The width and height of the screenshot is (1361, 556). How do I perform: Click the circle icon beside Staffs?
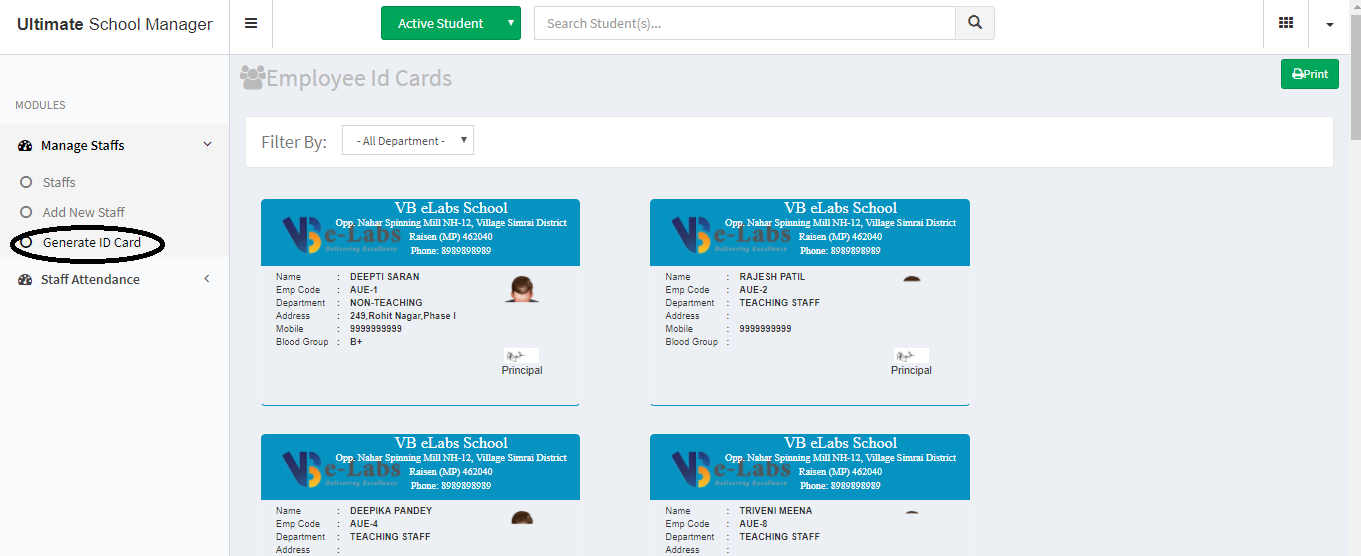(26, 182)
